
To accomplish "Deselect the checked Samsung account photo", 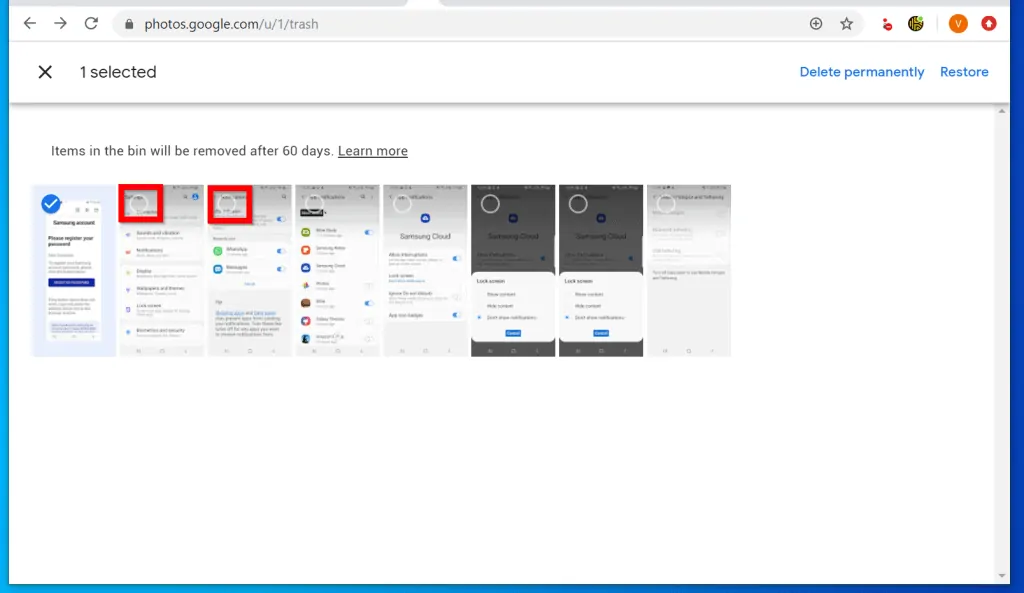I will click(x=51, y=204).
